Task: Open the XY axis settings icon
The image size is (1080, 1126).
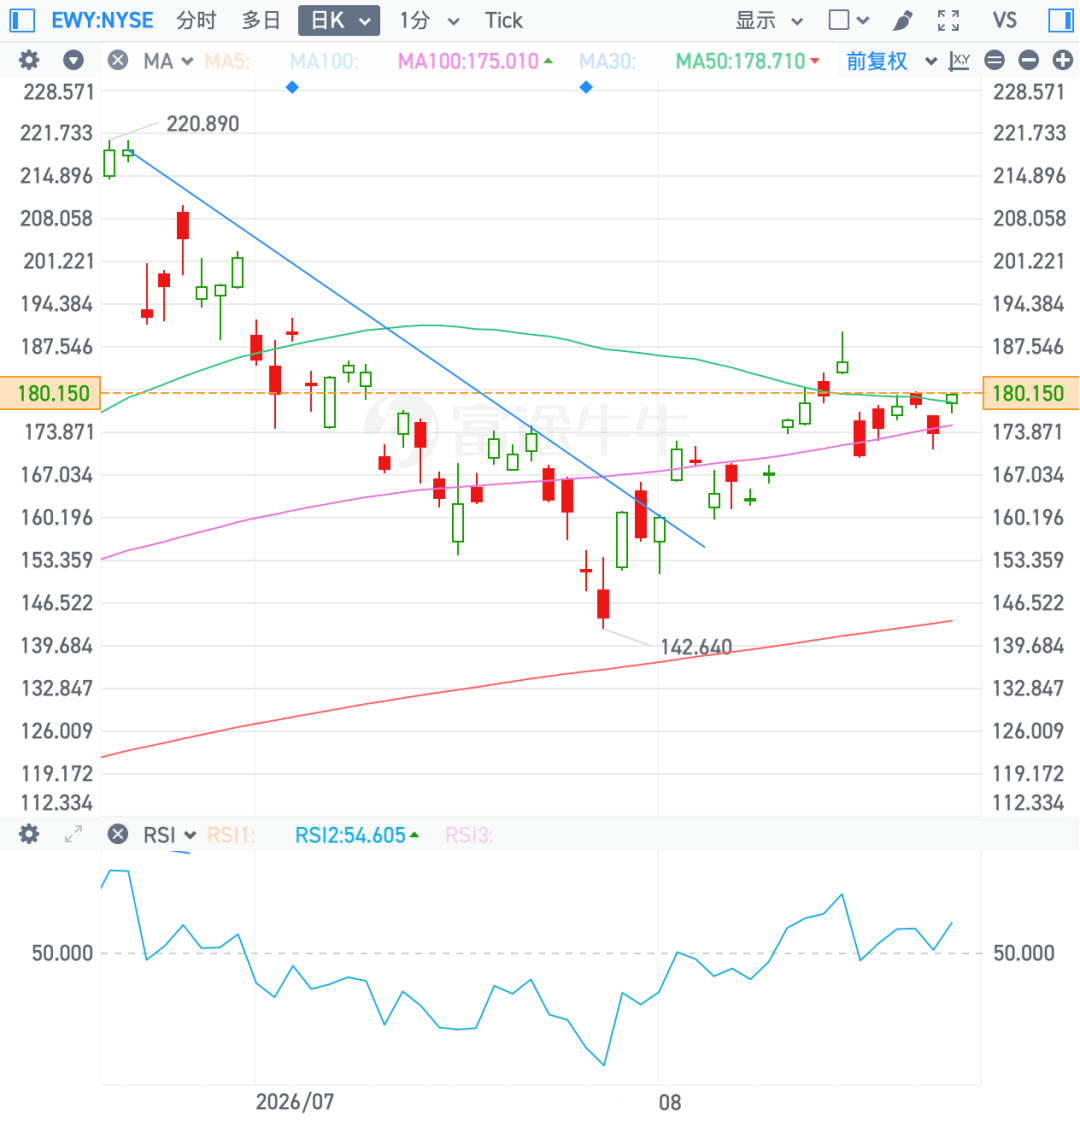Action: point(959,61)
